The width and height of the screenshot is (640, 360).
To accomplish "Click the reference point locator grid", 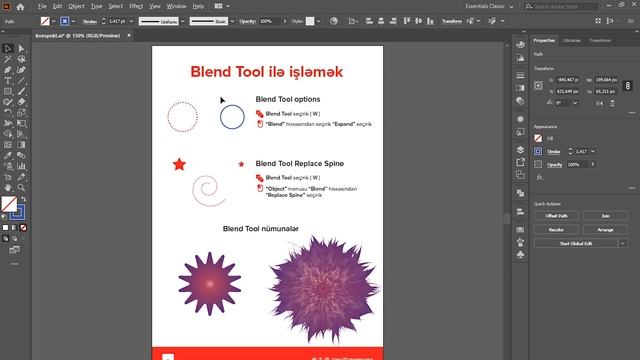I will coord(538,85).
